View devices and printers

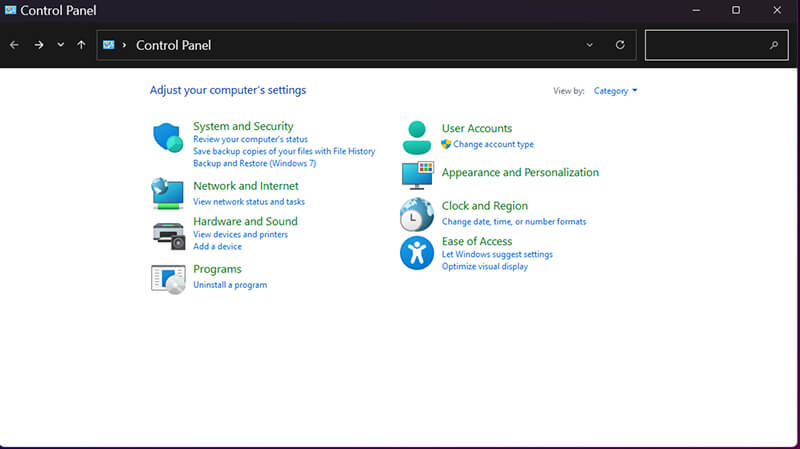pyautogui.click(x=240, y=234)
